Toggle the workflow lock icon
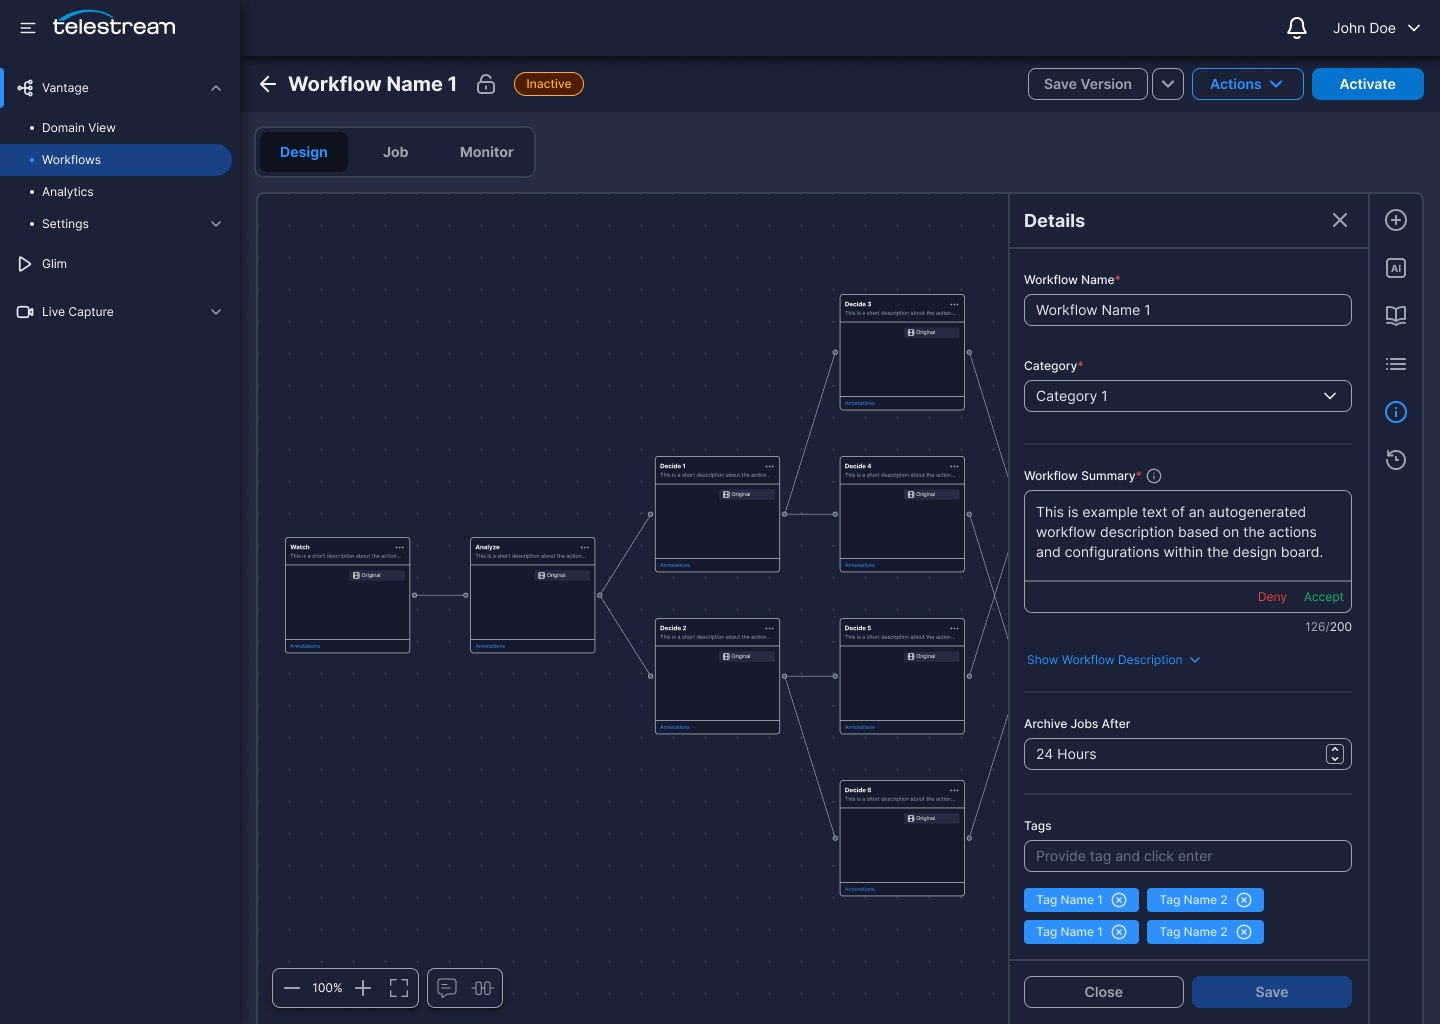This screenshot has width=1440, height=1024. pyautogui.click(x=486, y=84)
